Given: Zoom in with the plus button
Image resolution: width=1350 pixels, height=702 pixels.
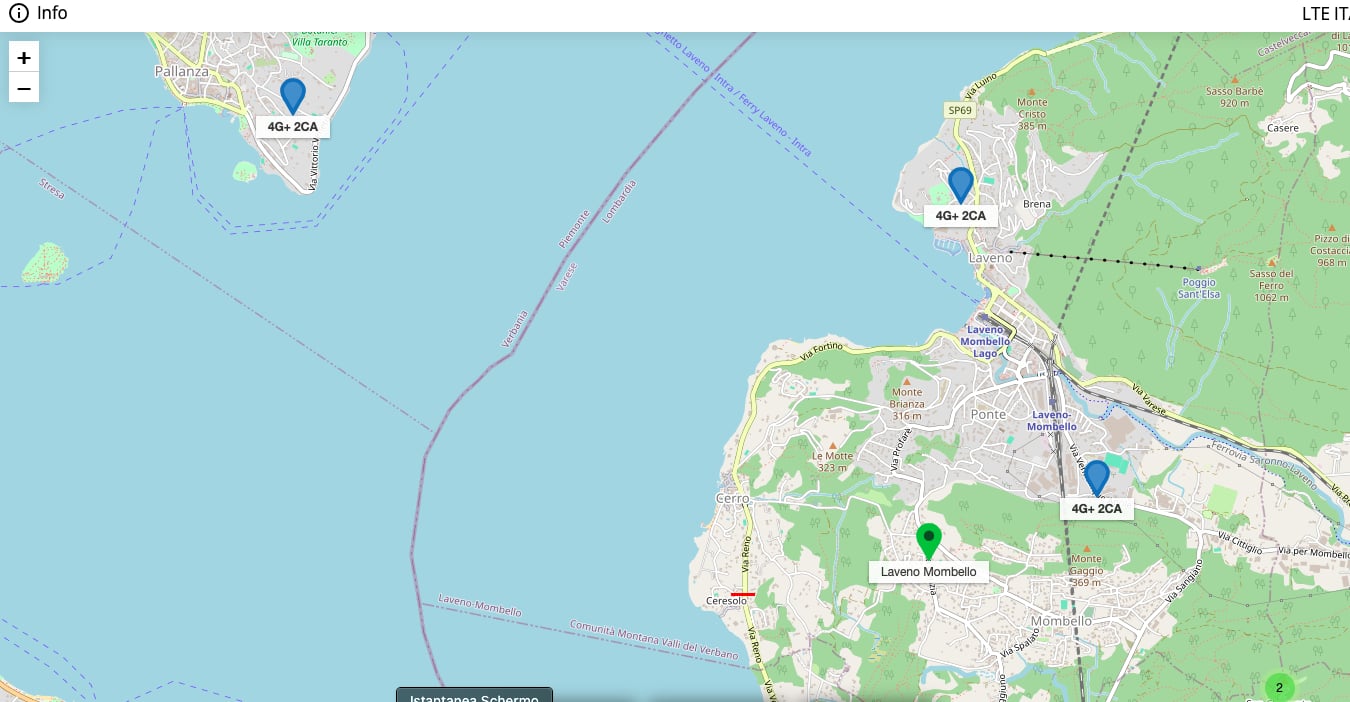Looking at the screenshot, I should click(24, 58).
